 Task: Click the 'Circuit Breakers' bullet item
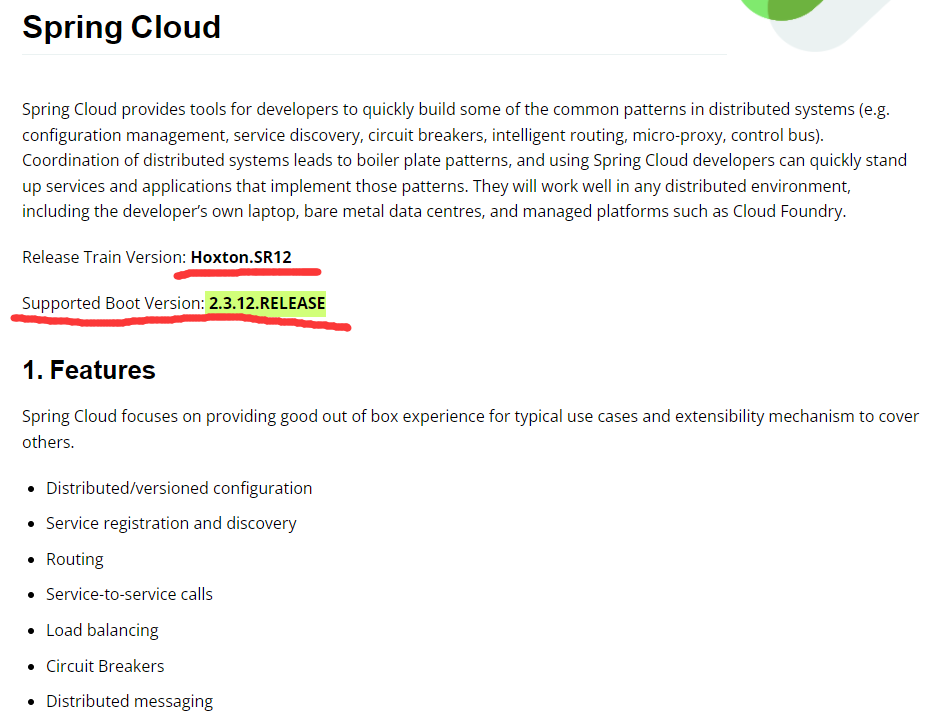[105, 666]
